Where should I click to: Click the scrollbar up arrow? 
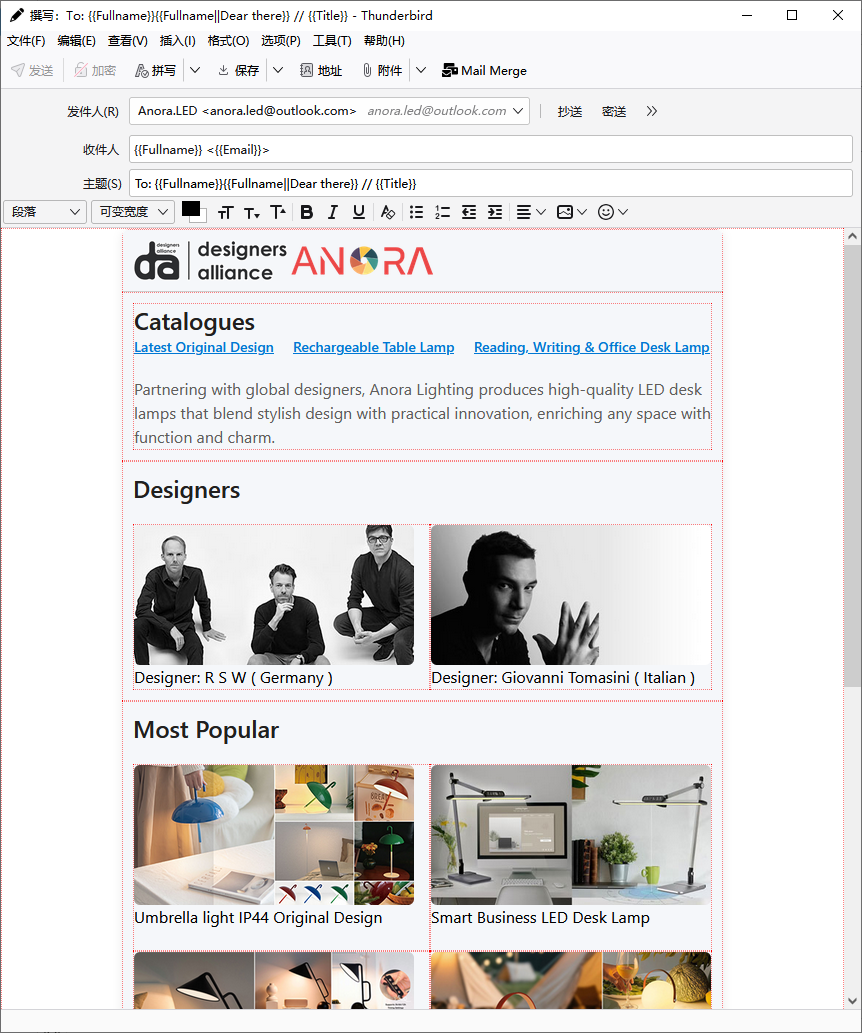pos(852,236)
